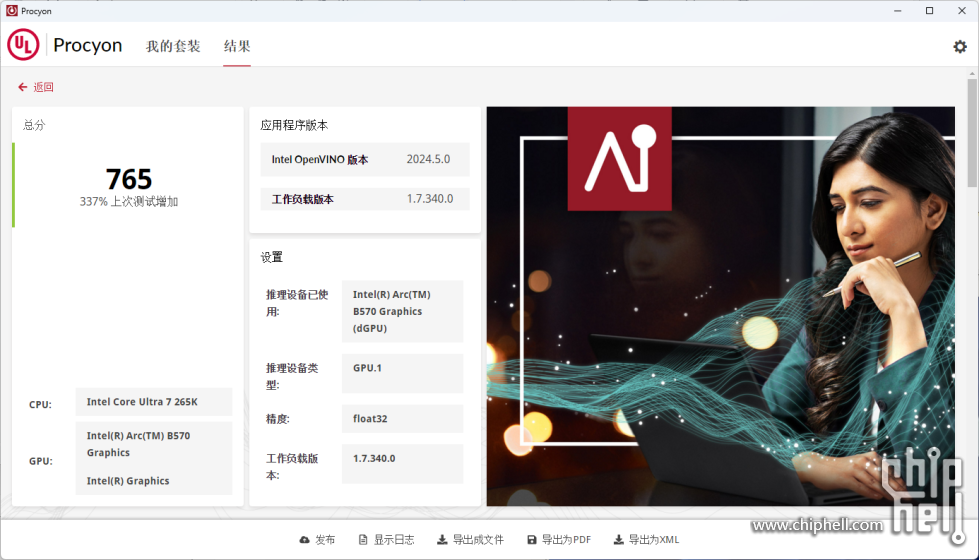Click the Procyon app title text
Image resolution: width=979 pixels, height=560 pixels.
tap(87, 45)
